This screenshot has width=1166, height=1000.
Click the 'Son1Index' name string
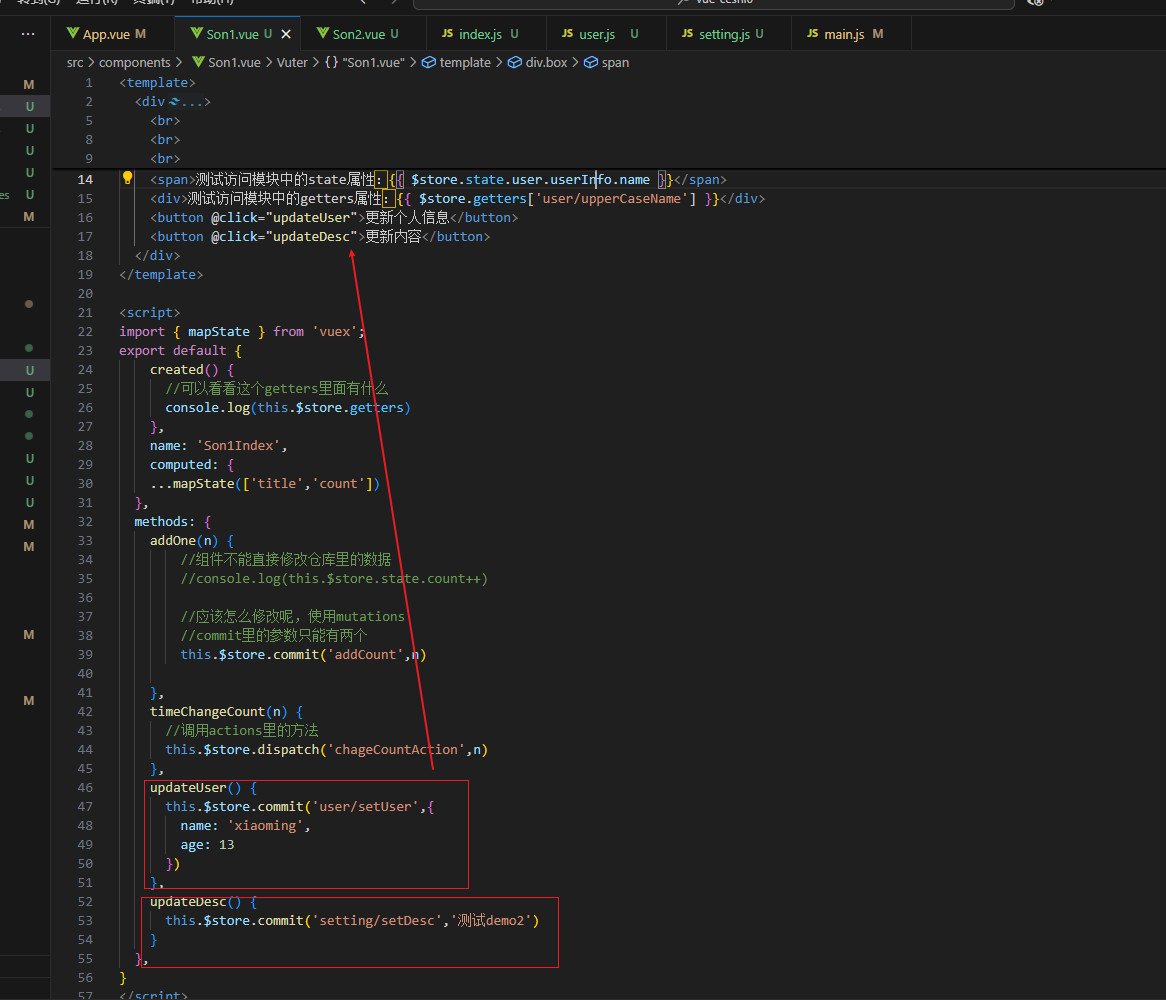click(238, 445)
